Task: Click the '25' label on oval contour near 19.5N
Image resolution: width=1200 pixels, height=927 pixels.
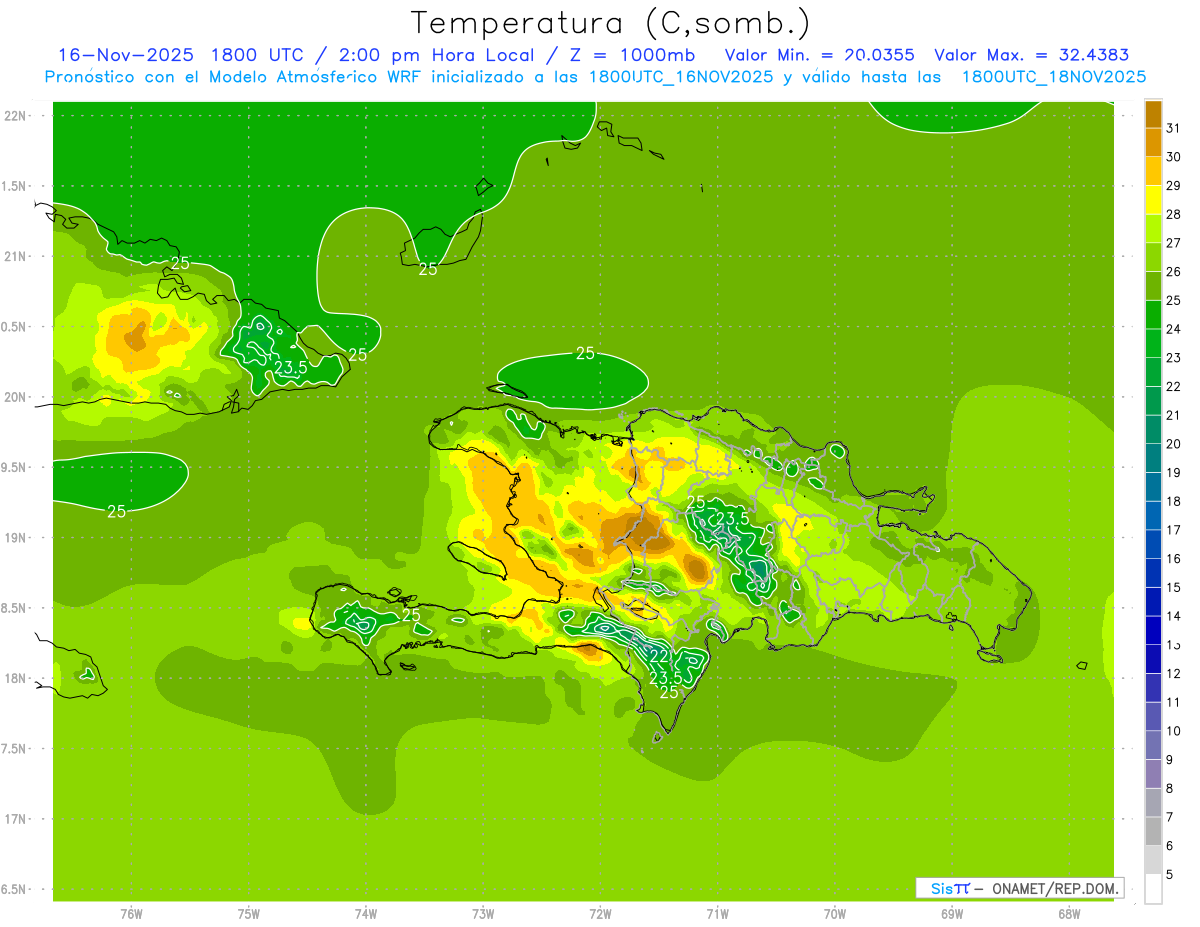Action: [x=116, y=511]
